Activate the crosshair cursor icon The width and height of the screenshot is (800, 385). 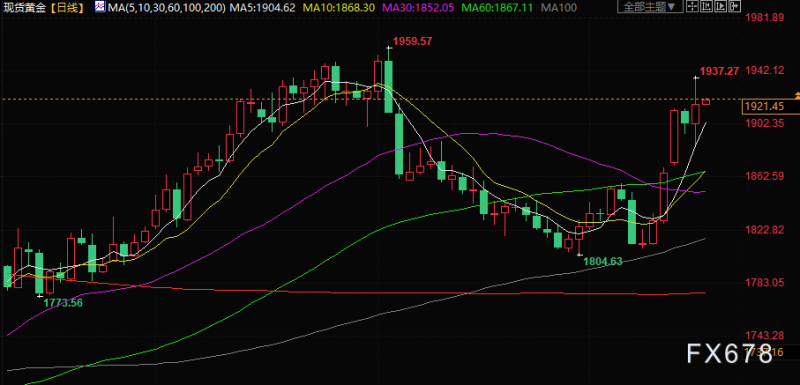tap(692, 6)
